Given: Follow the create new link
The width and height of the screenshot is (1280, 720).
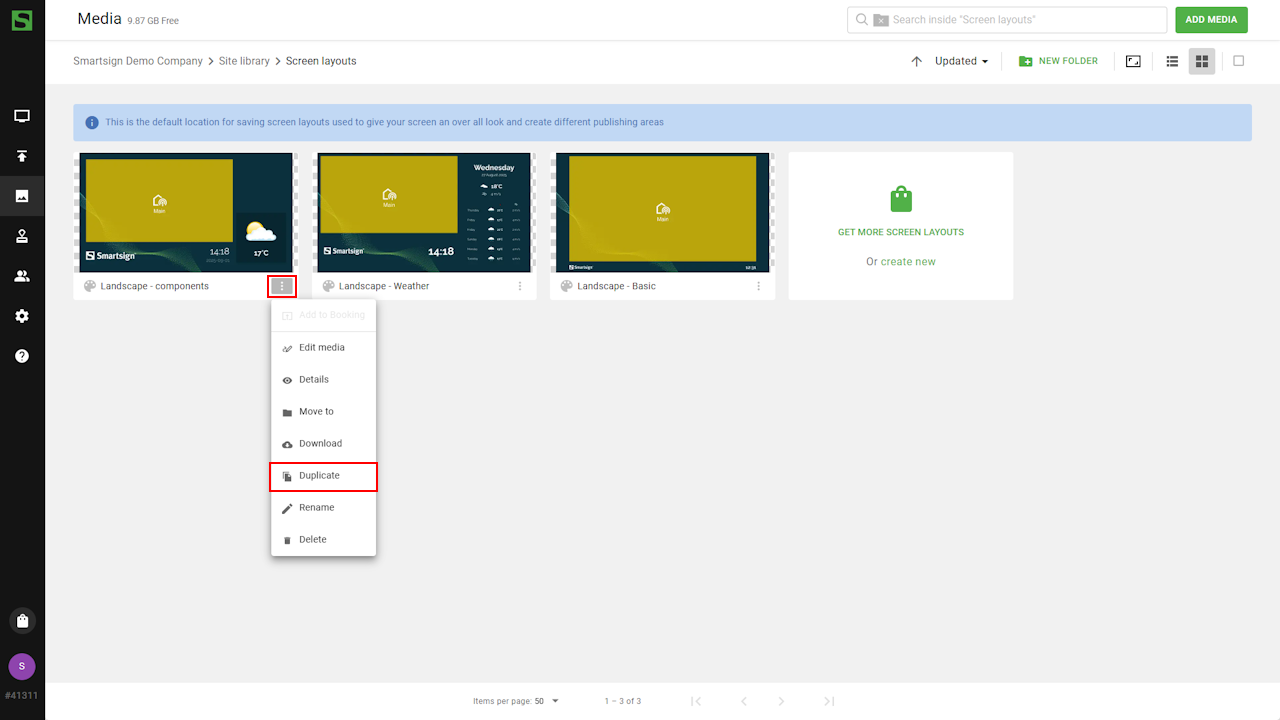Looking at the screenshot, I should (908, 262).
